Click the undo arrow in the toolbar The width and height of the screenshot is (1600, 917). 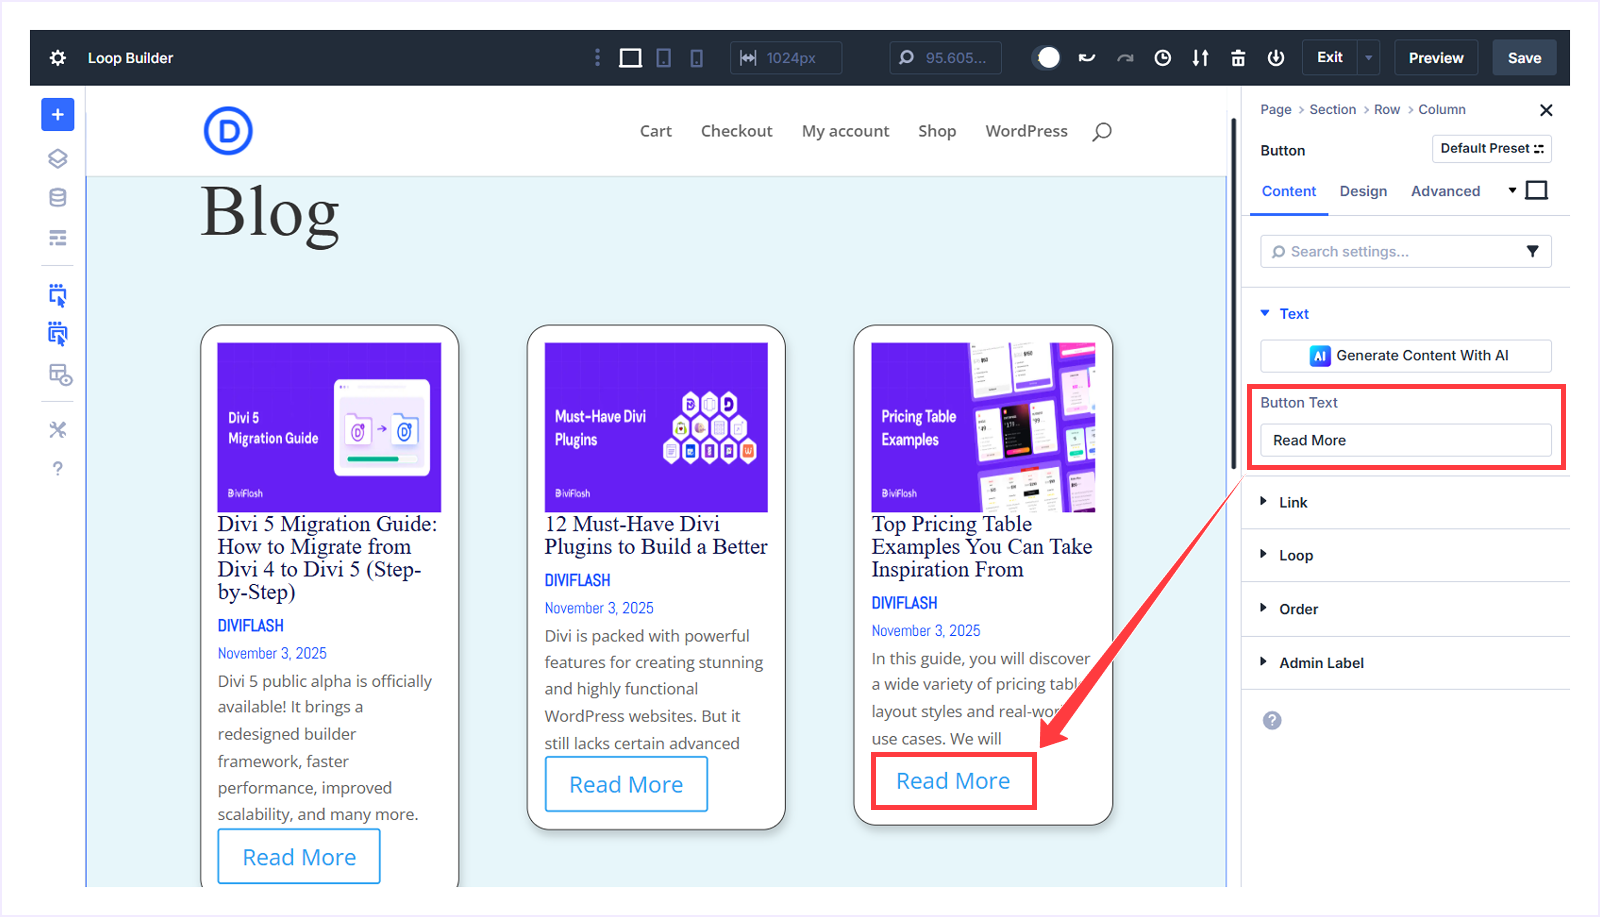1086,57
